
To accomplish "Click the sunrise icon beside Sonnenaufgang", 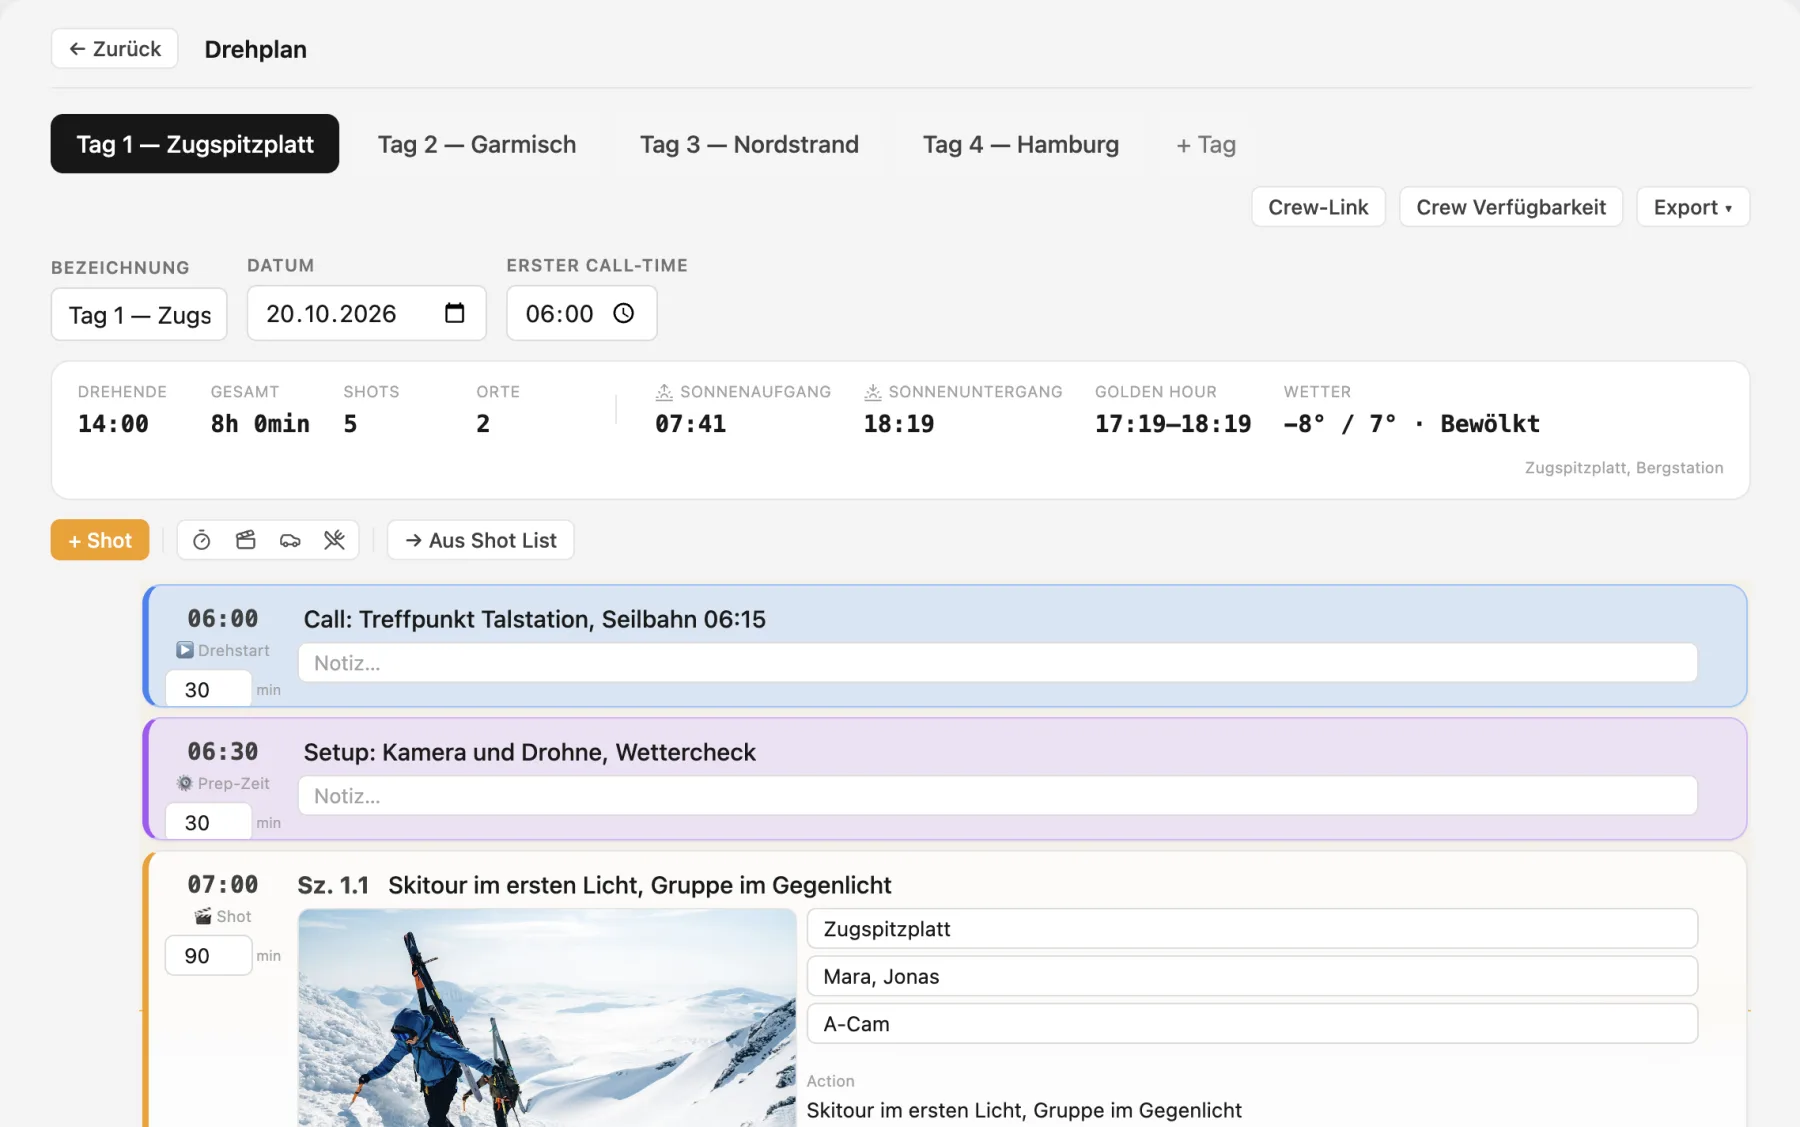I will coord(664,392).
